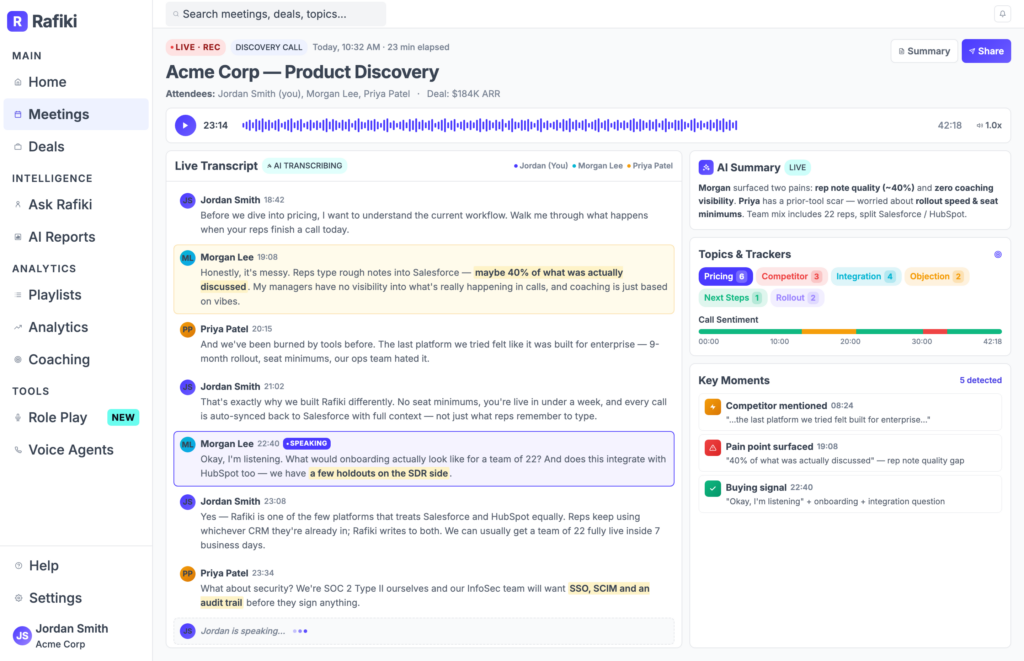Click the DISCOVERY CALL tag
The image size is (1024, 661).
click(268, 47)
